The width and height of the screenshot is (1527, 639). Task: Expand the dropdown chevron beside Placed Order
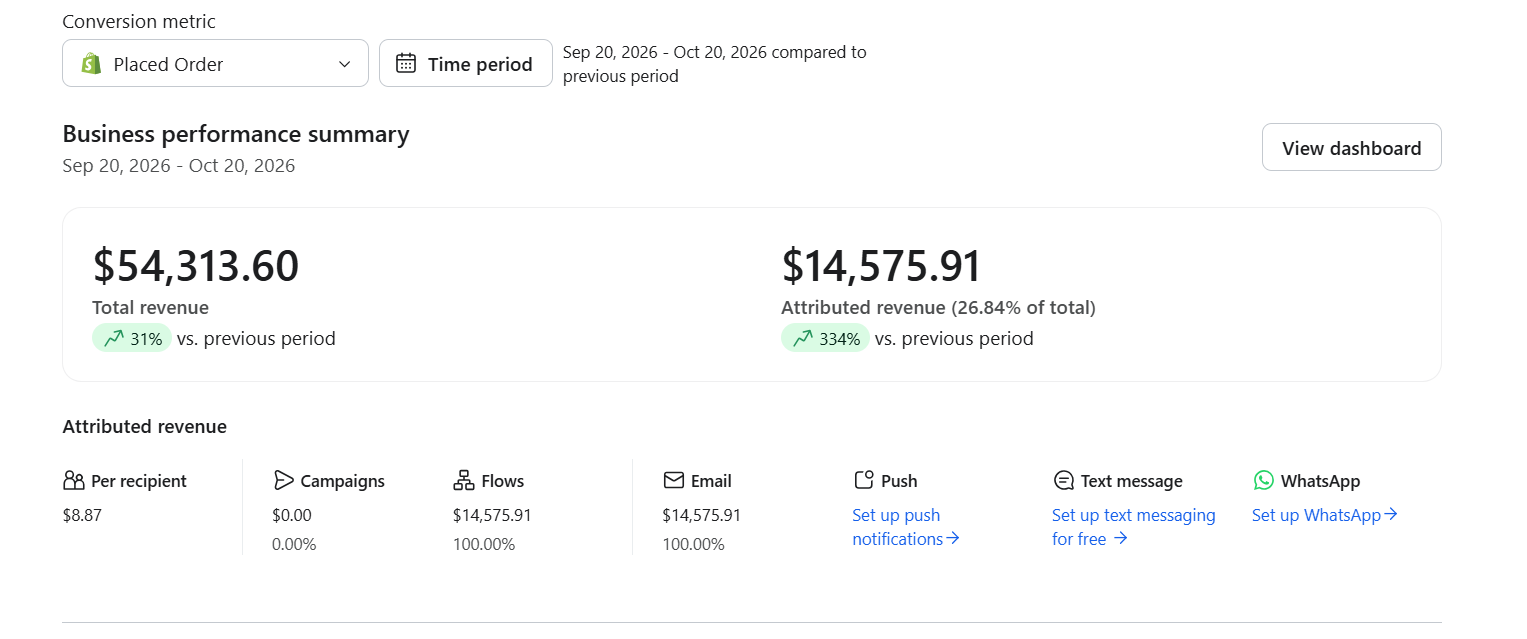click(344, 64)
